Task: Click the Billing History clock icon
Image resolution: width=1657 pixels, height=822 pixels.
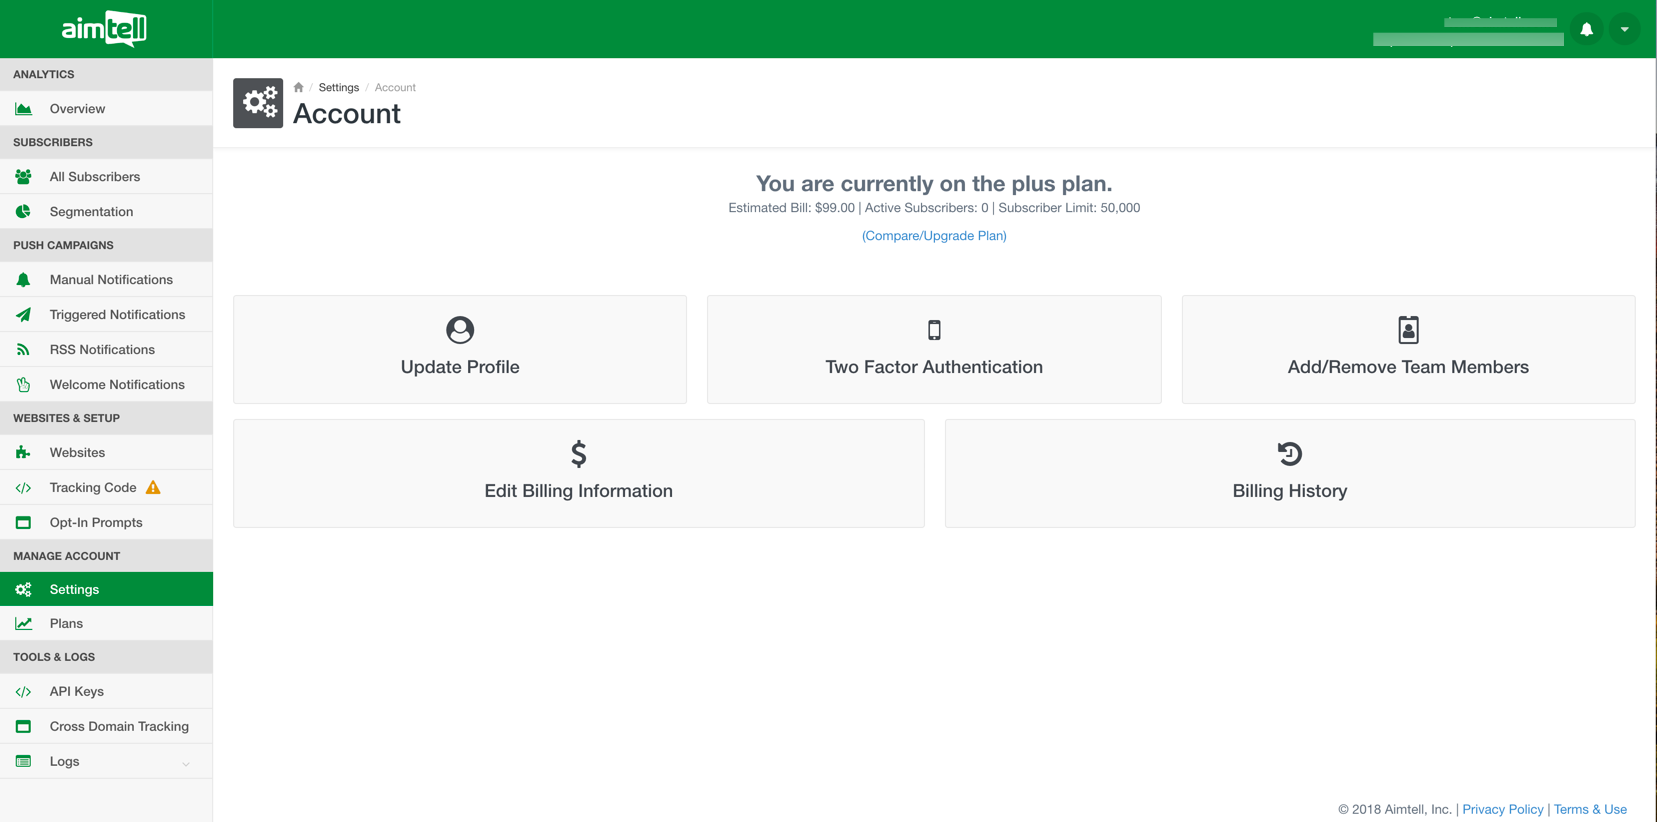Action: [1289, 454]
